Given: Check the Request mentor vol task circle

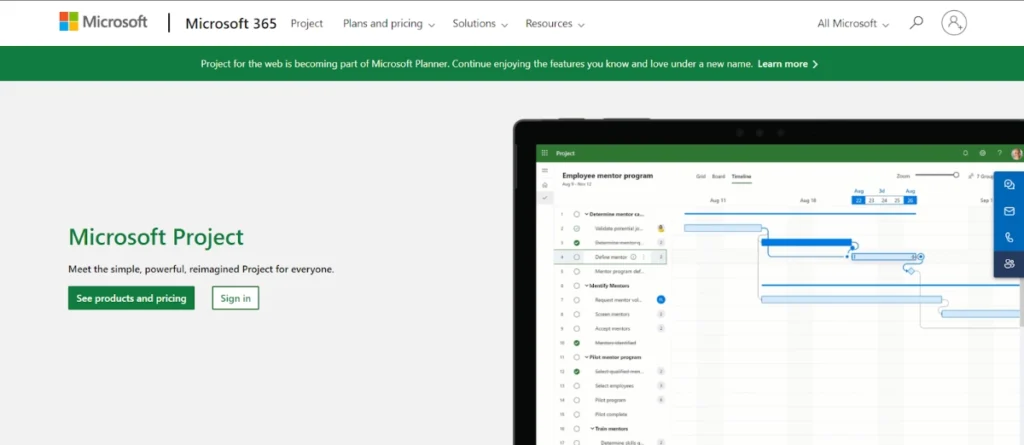Looking at the screenshot, I should (x=577, y=300).
